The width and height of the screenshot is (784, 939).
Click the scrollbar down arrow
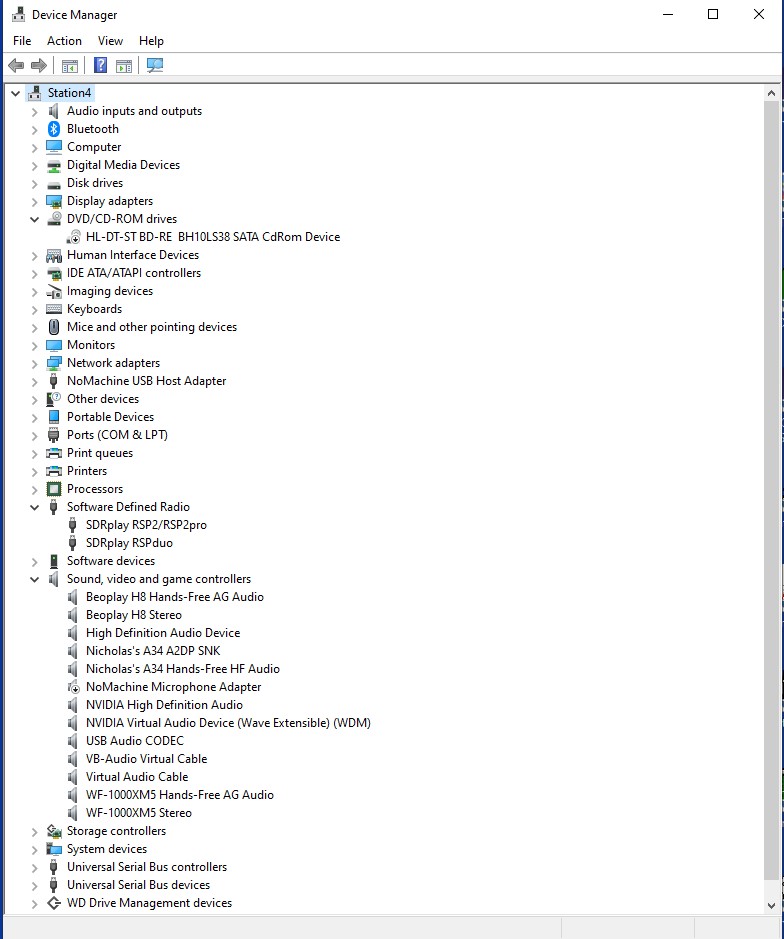(x=771, y=906)
